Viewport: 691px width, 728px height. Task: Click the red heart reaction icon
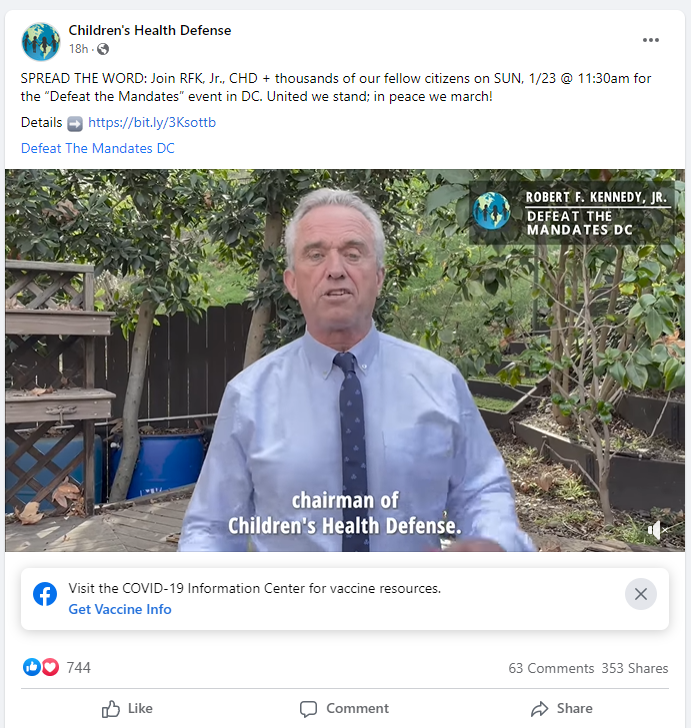[x=51, y=667]
